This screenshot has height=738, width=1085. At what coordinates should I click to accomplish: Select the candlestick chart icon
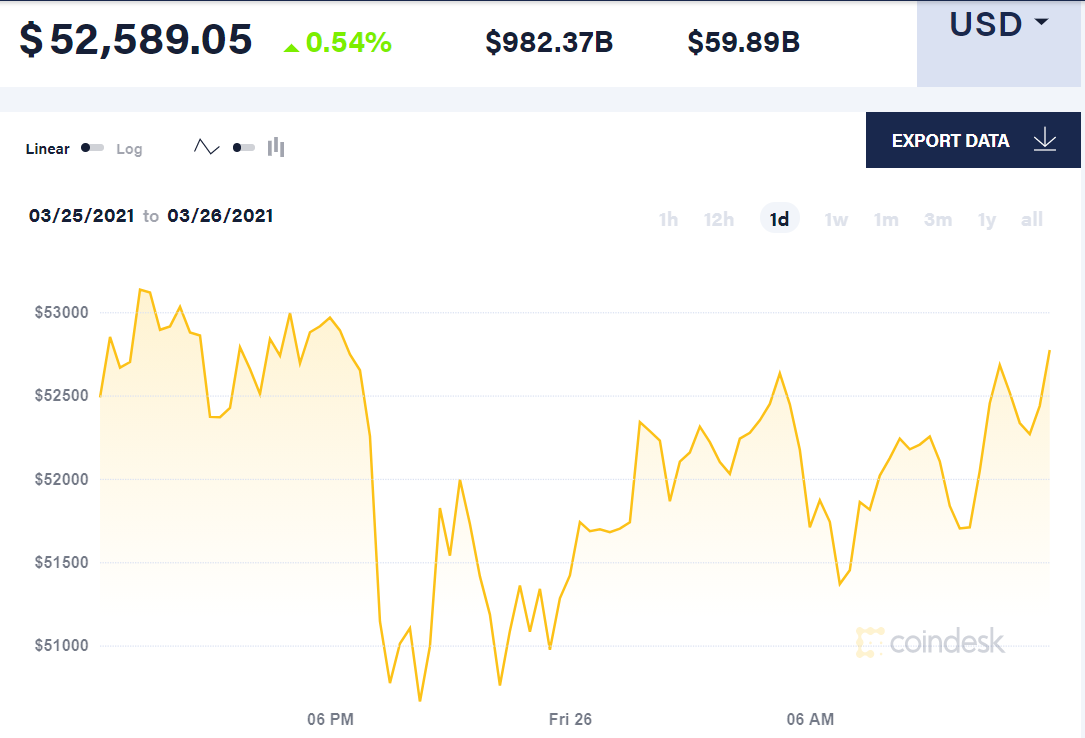276,147
